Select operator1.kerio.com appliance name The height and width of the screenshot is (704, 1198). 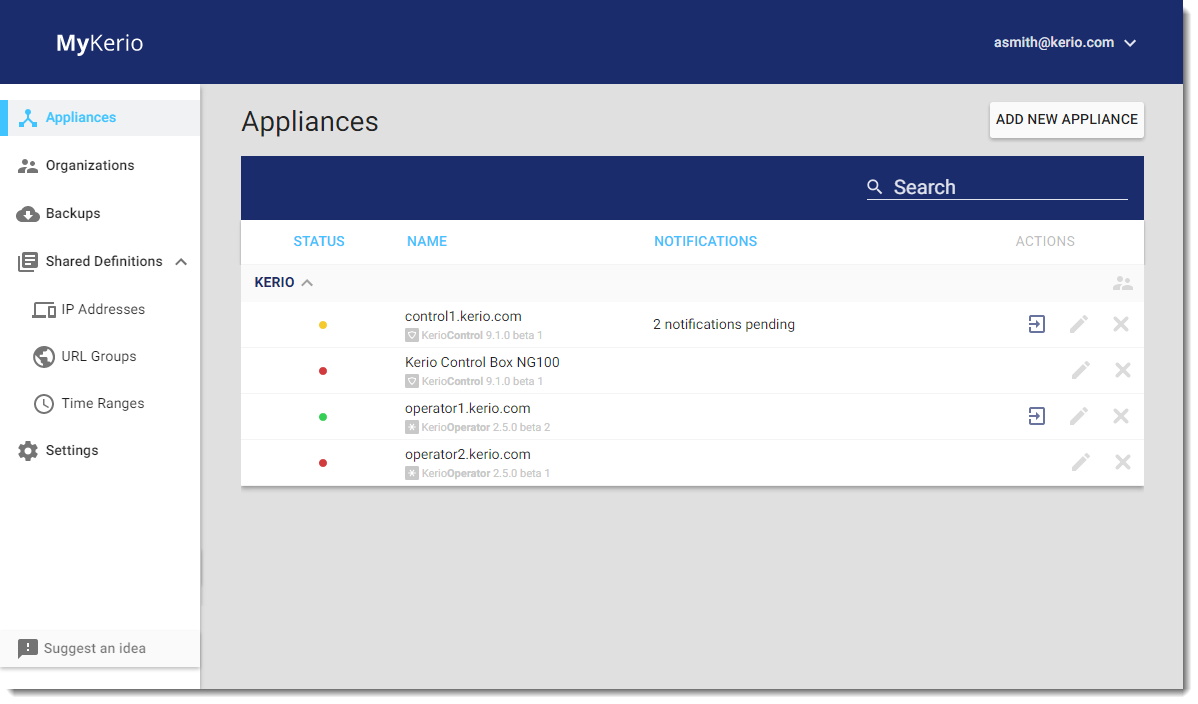pos(468,408)
